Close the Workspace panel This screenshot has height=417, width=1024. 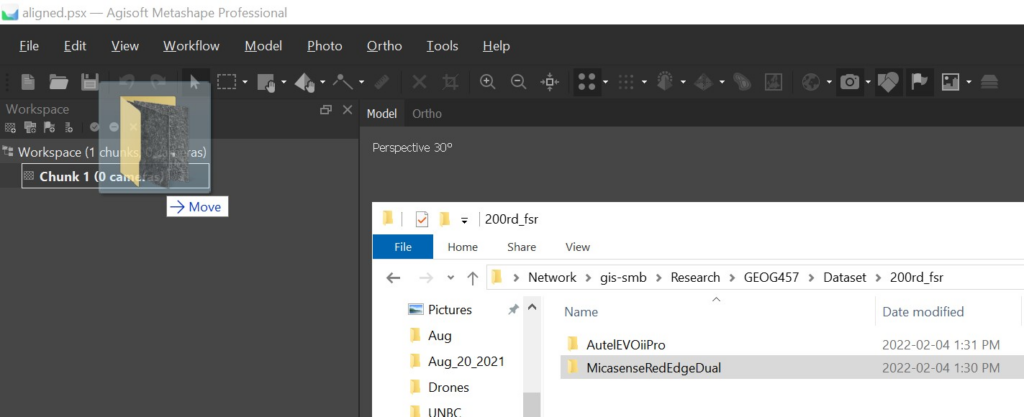347,110
